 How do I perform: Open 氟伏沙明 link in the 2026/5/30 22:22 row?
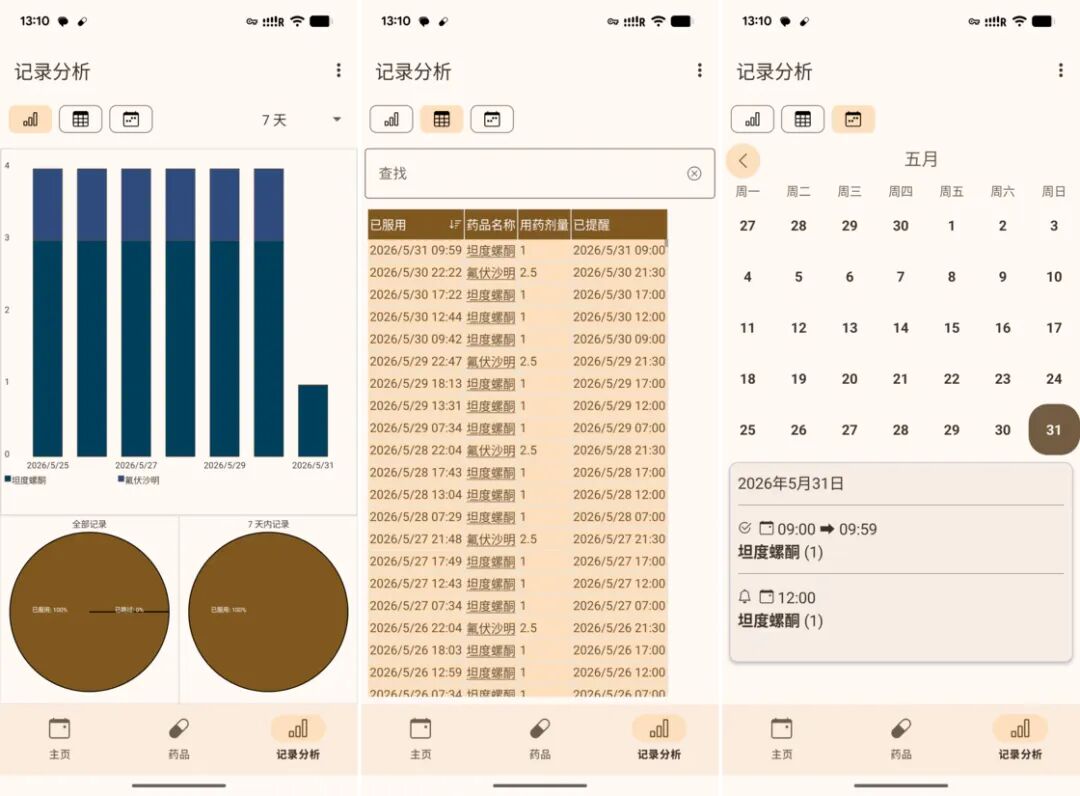tap(490, 273)
